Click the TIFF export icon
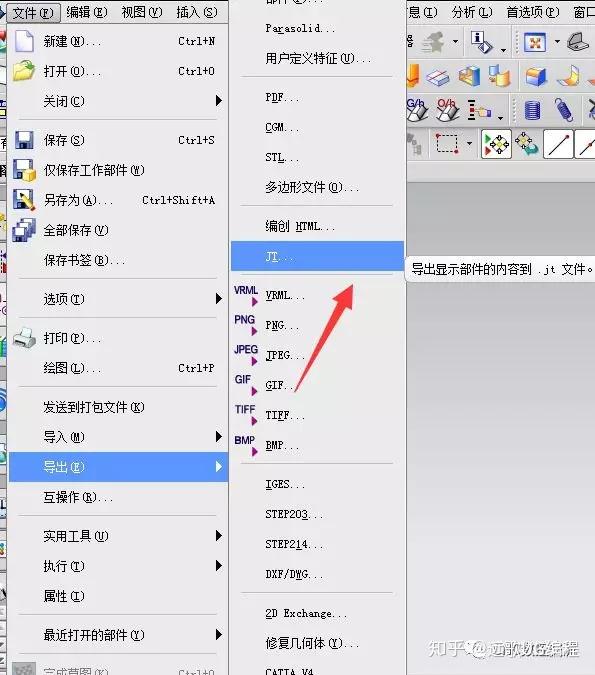Viewport: 595px width, 675px height. click(245, 415)
